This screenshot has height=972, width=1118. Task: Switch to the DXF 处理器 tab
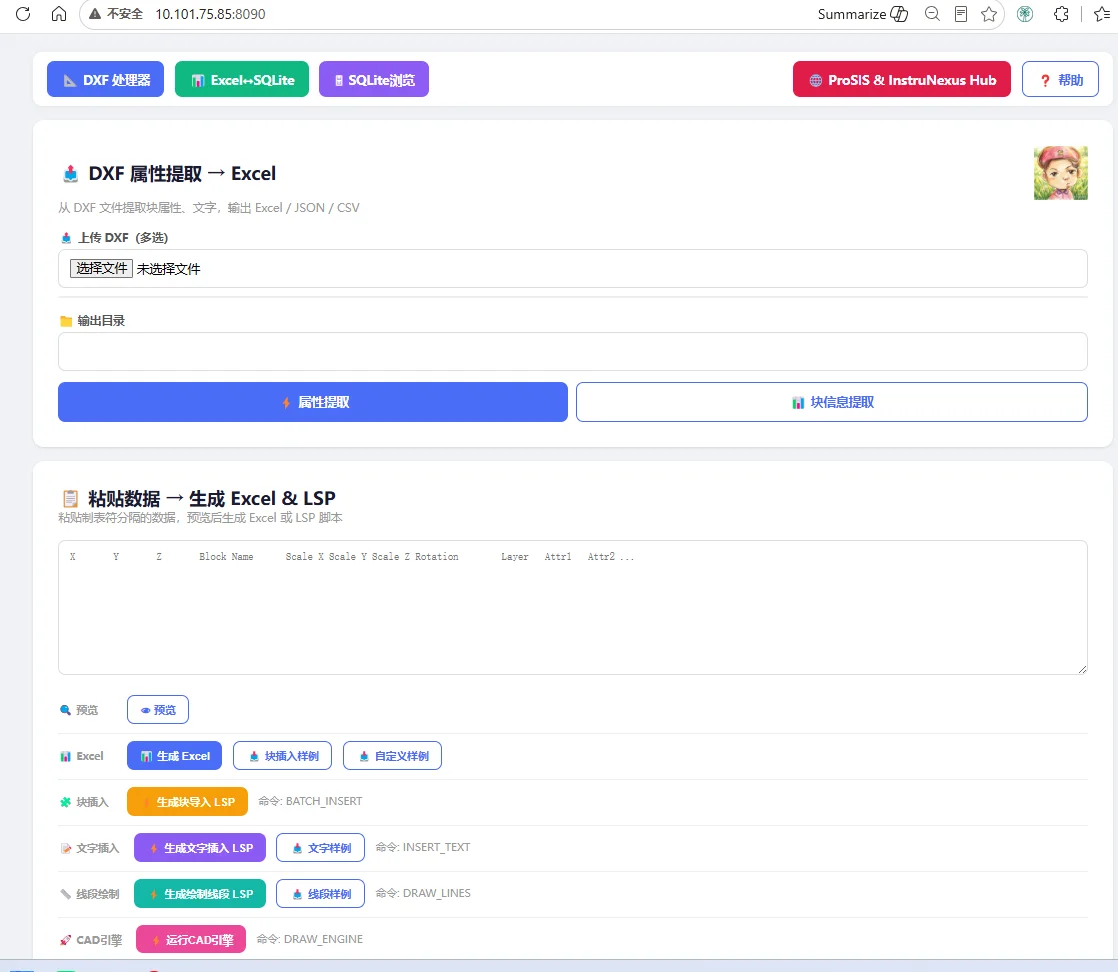106,79
